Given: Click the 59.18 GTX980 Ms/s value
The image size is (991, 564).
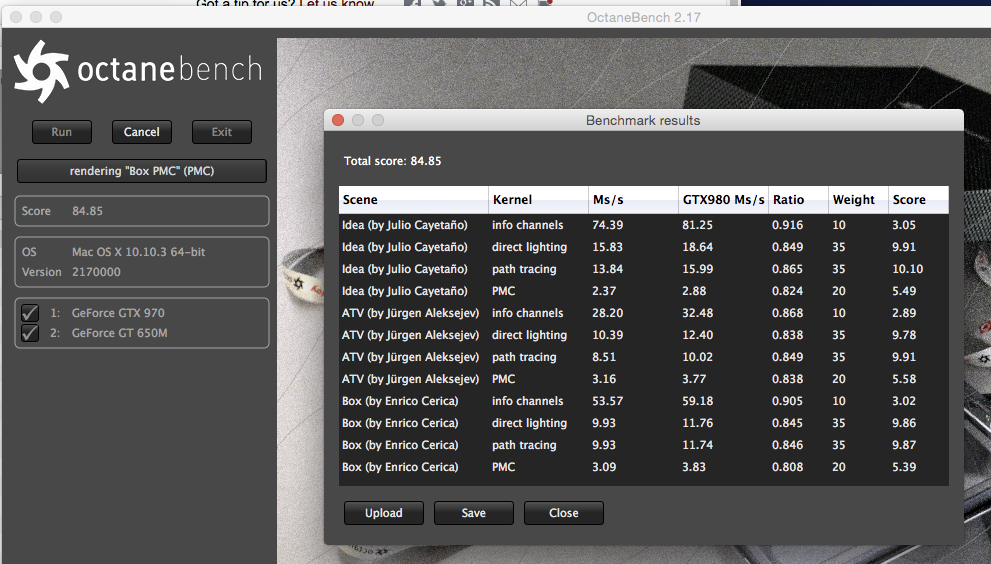Looking at the screenshot, I should 698,402.
